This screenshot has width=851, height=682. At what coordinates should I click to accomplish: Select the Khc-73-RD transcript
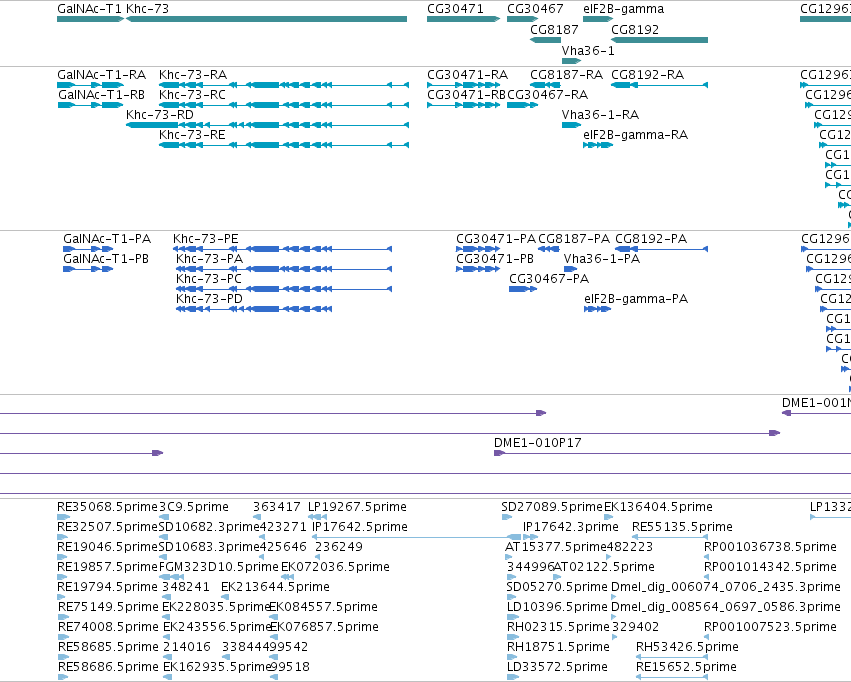[x=268, y=125]
